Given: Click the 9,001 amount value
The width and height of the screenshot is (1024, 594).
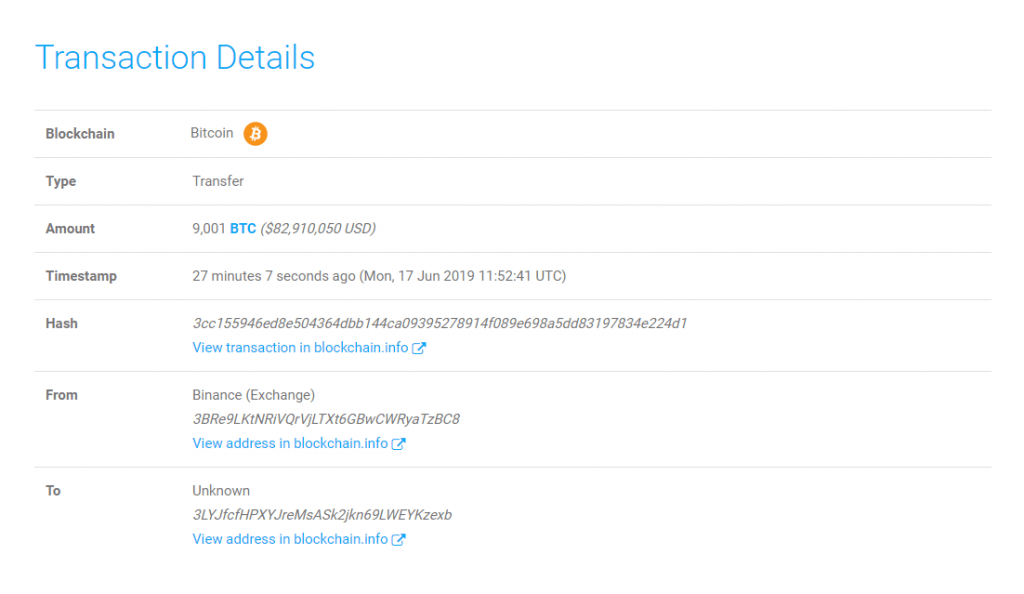Looking at the screenshot, I should click(208, 228).
